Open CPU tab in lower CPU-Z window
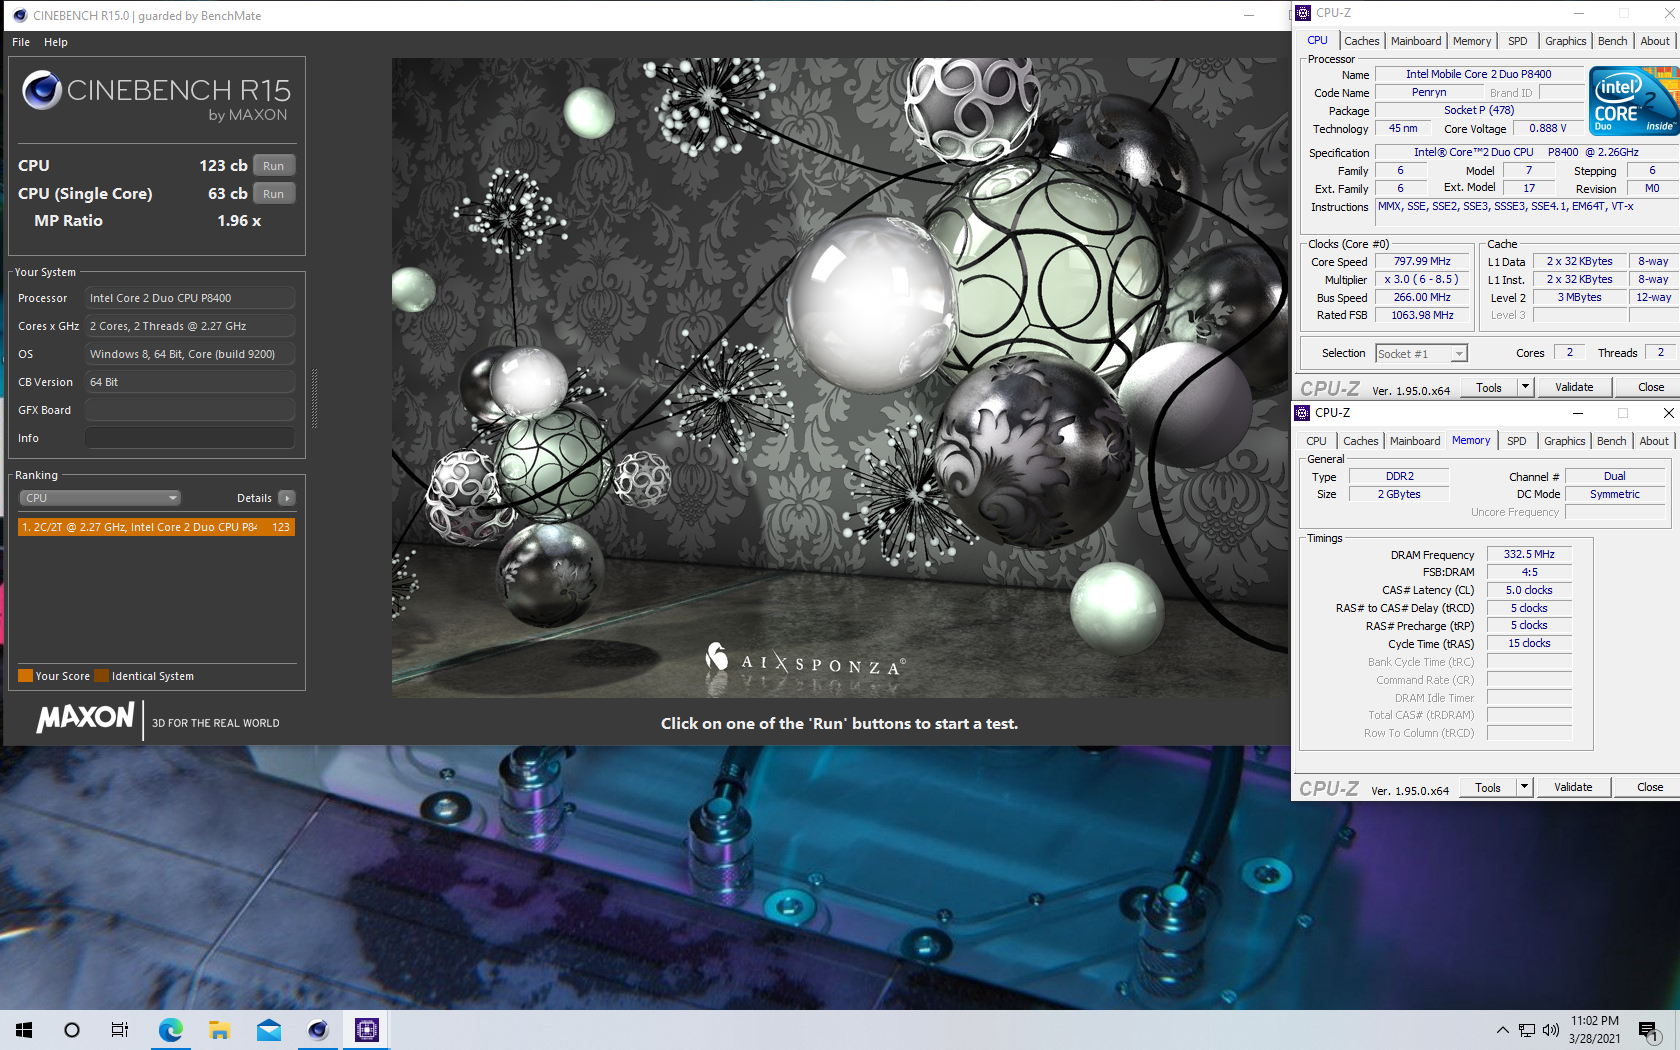 pyautogui.click(x=1317, y=441)
